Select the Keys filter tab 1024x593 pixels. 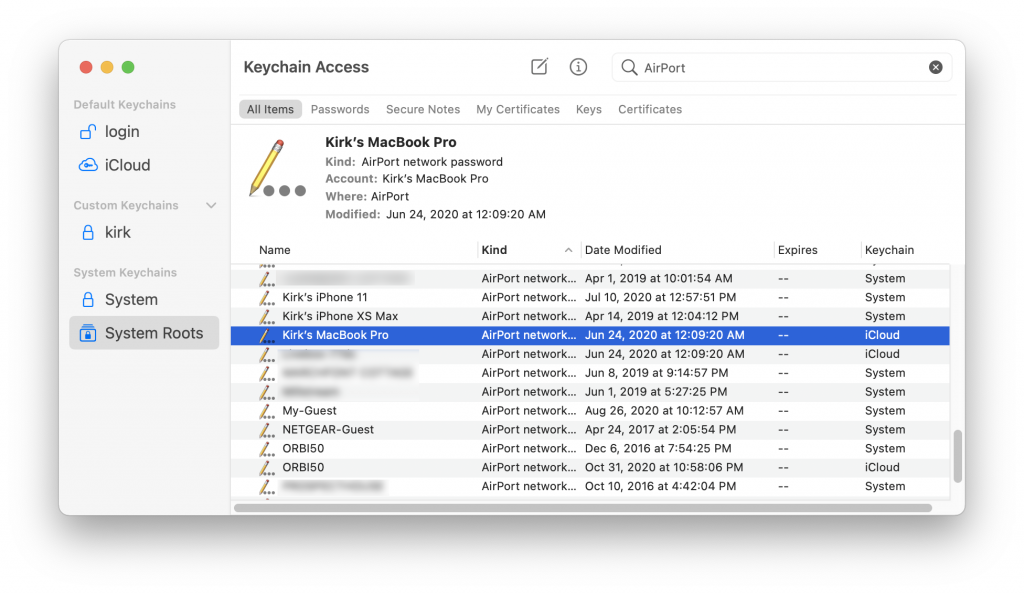[x=589, y=109]
